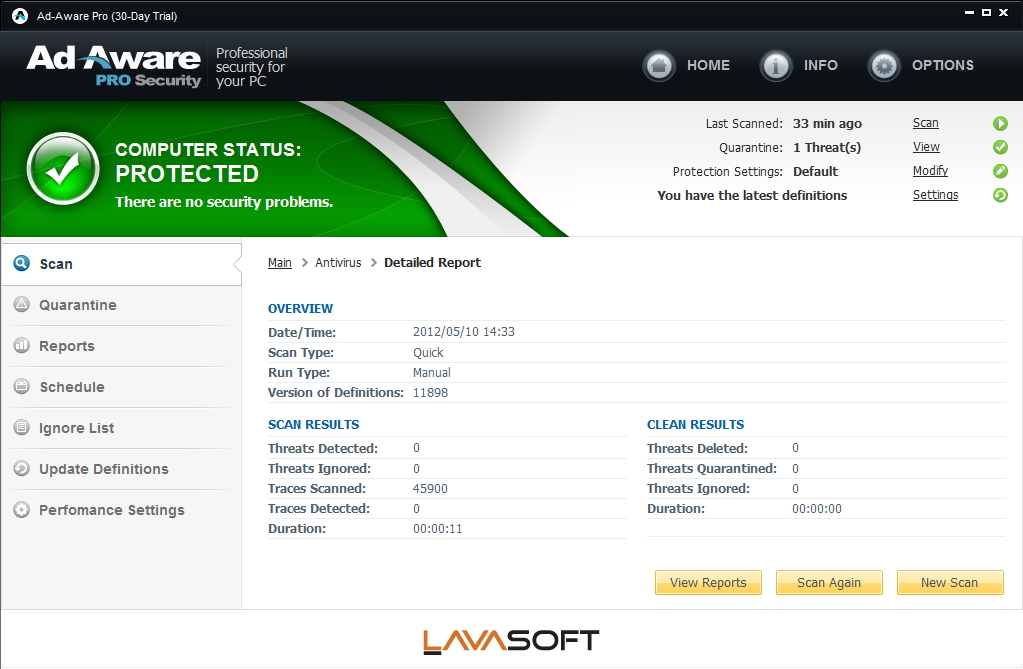1023x669 pixels.
Task: Click the 33 min ago text
Action: click(x=827, y=123)
